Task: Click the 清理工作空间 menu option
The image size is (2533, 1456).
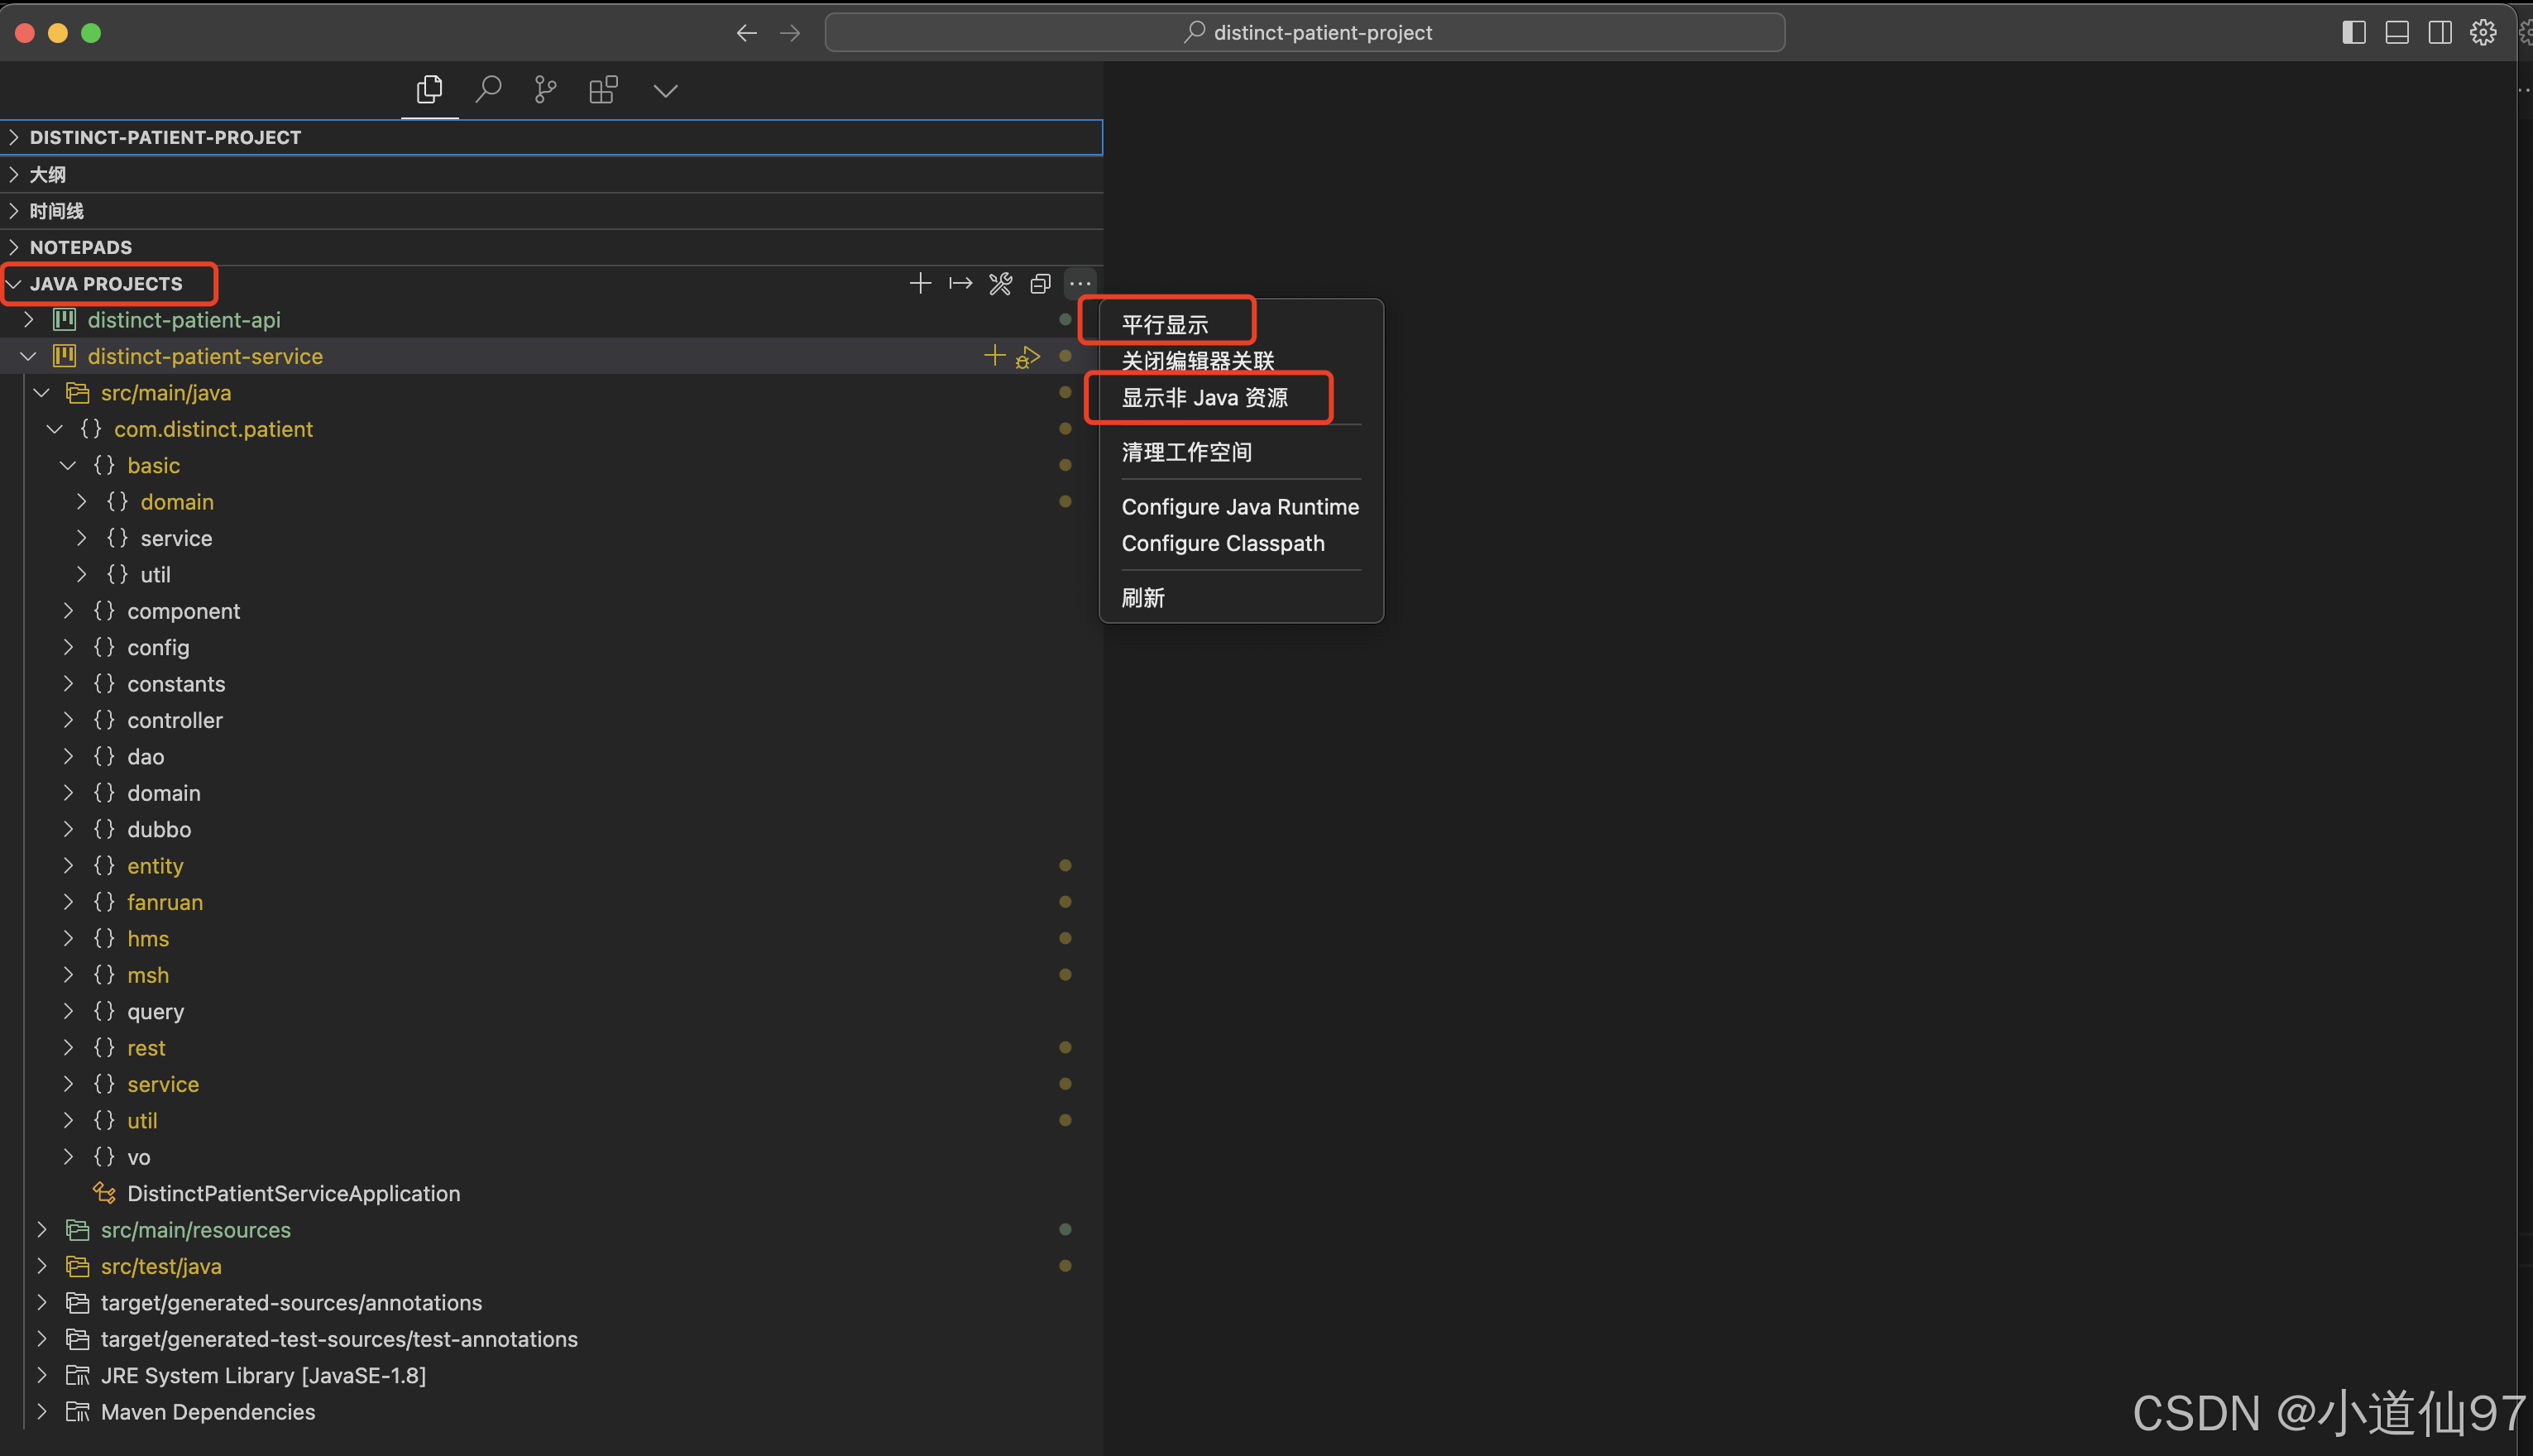Action: (1186, 452)
